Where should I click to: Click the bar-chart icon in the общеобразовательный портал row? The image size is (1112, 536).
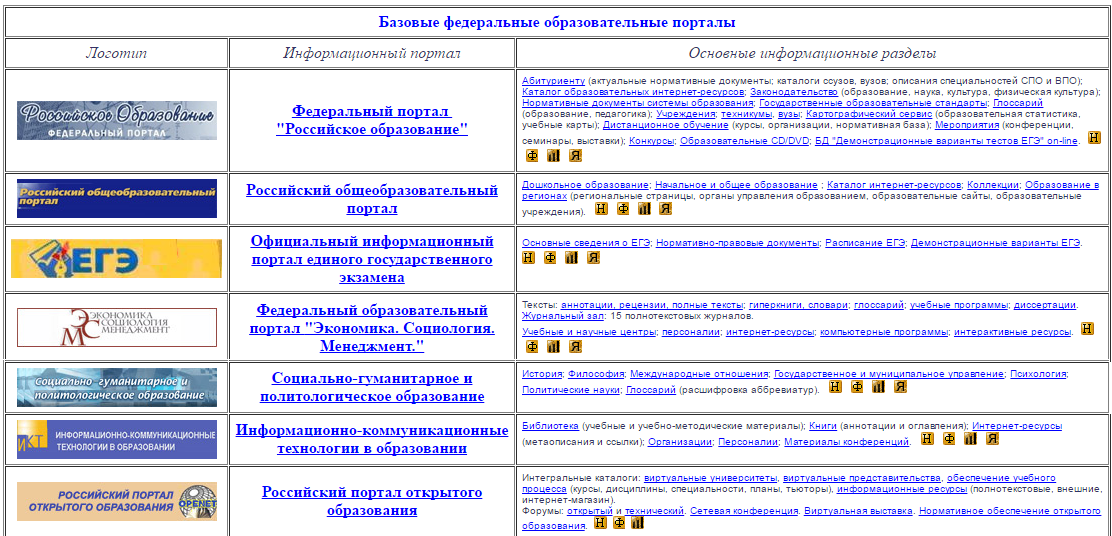[644, 208]
